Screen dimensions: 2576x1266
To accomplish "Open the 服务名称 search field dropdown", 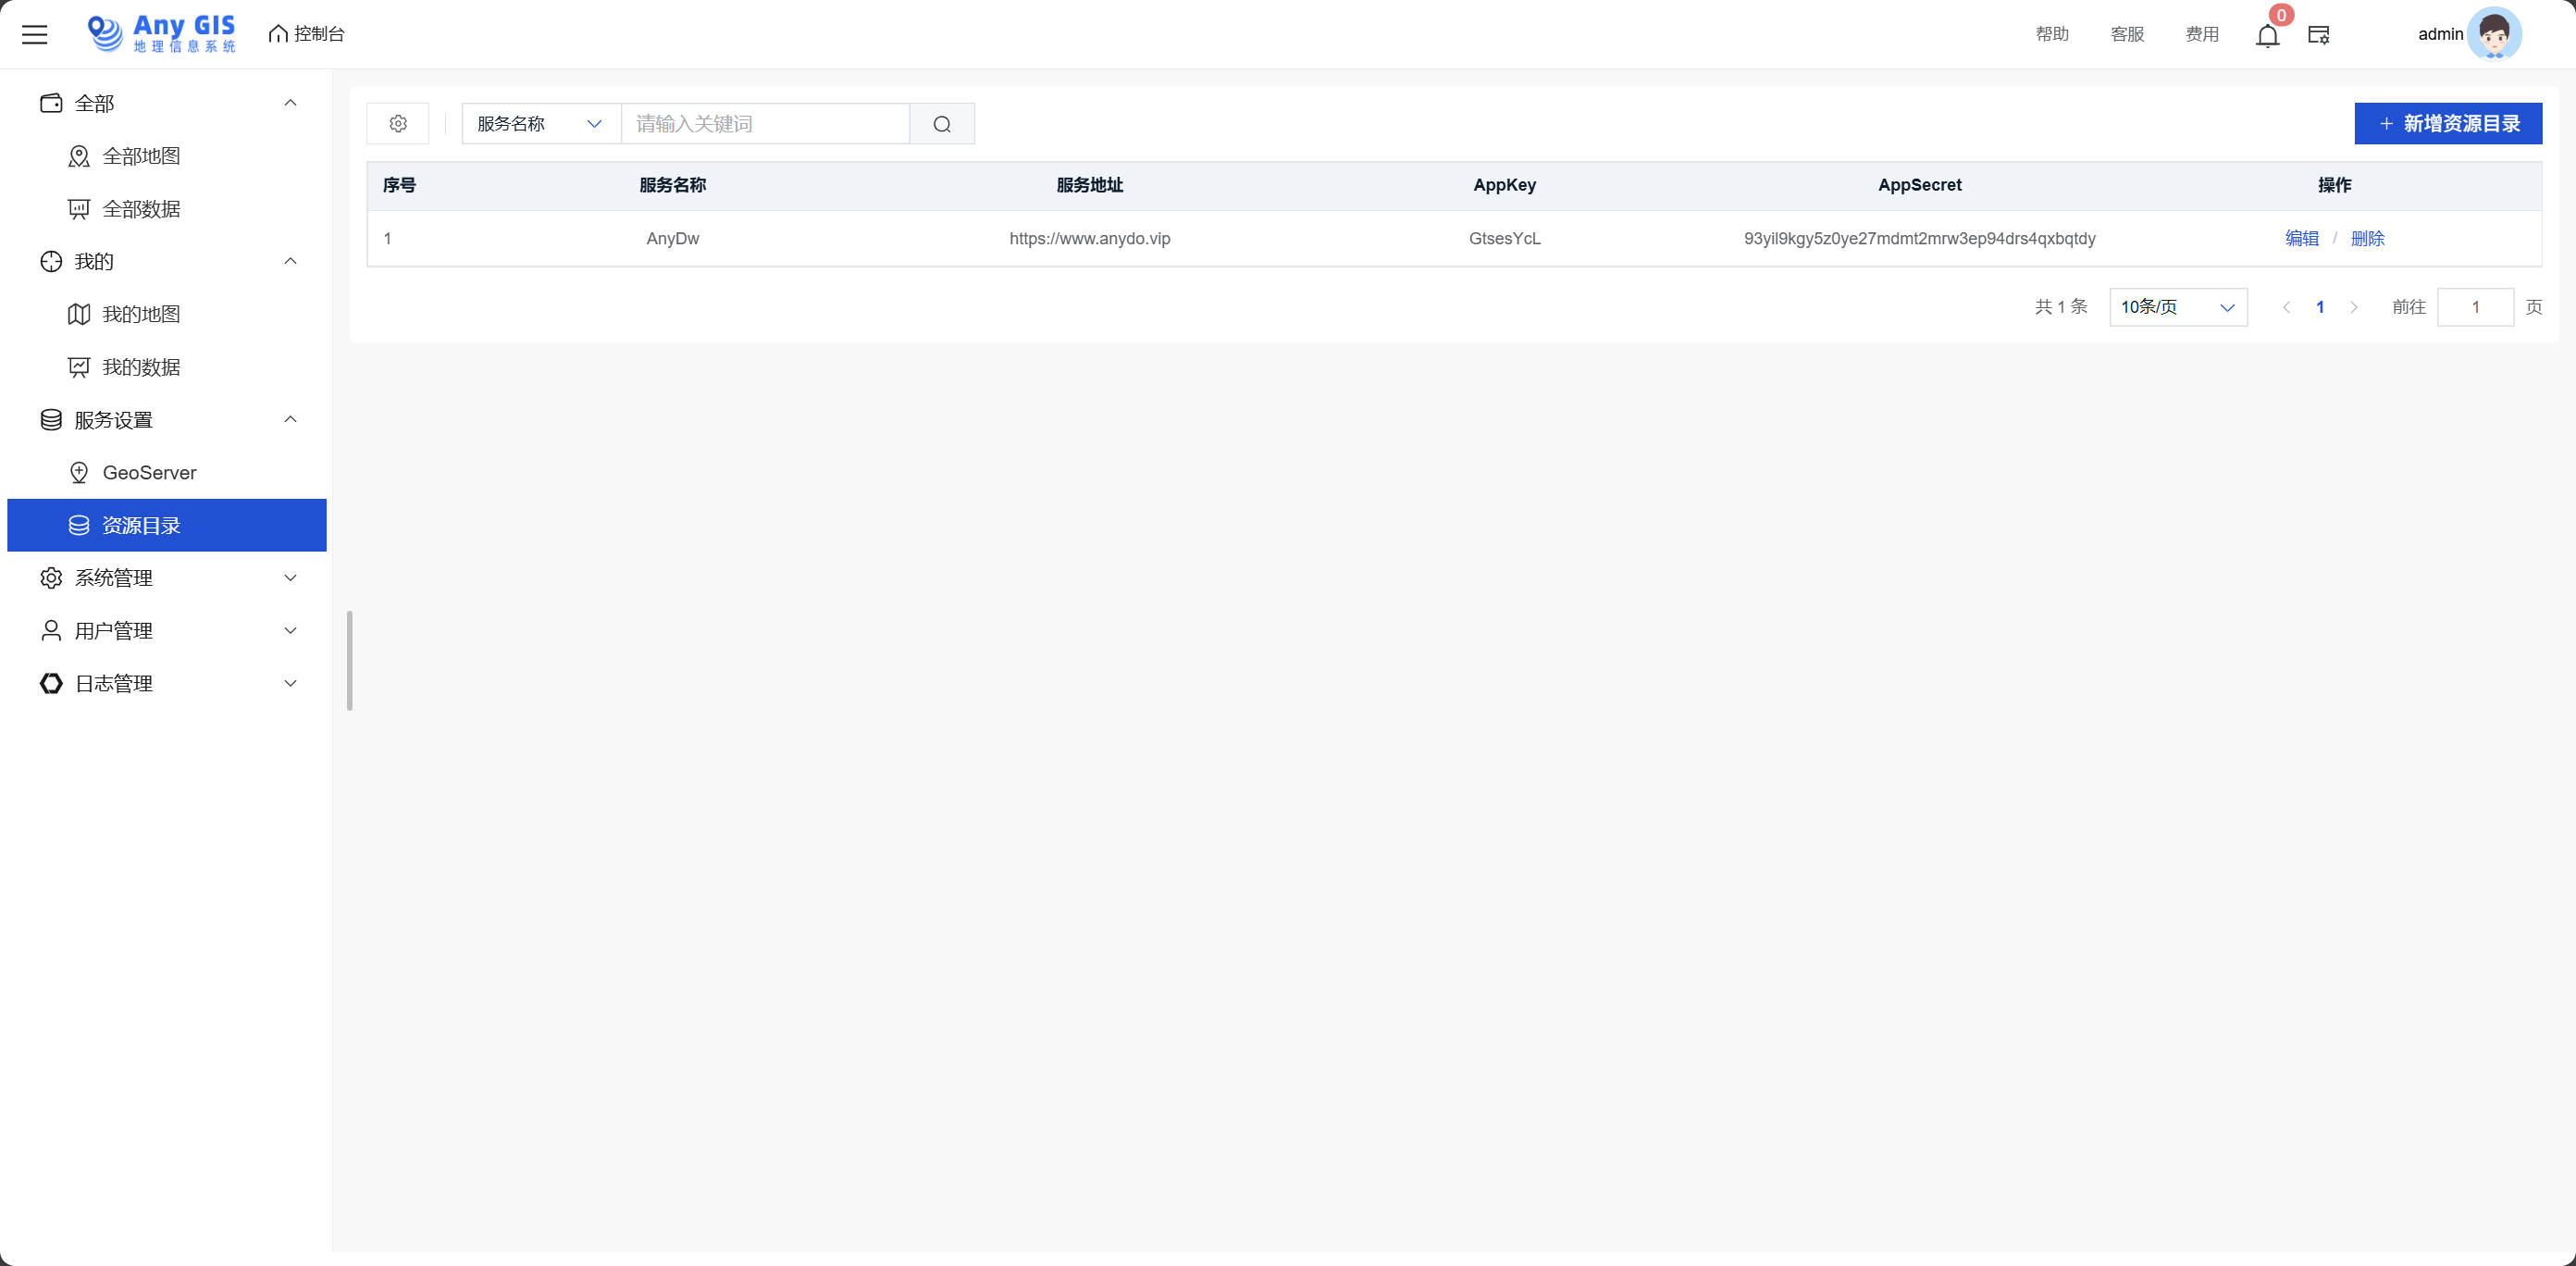I will click(540, 124).
